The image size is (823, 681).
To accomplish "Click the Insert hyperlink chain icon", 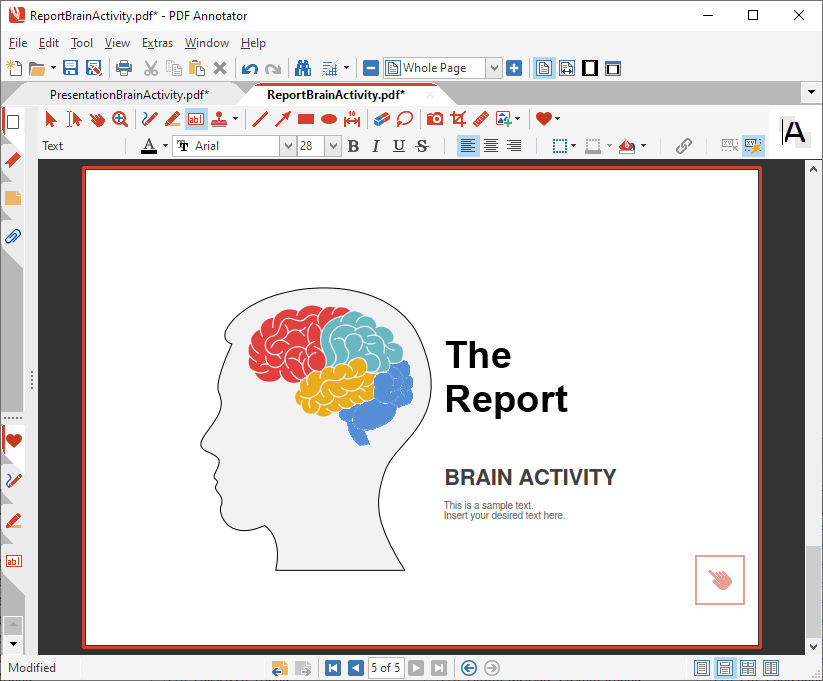I will (x=683, y=146).
